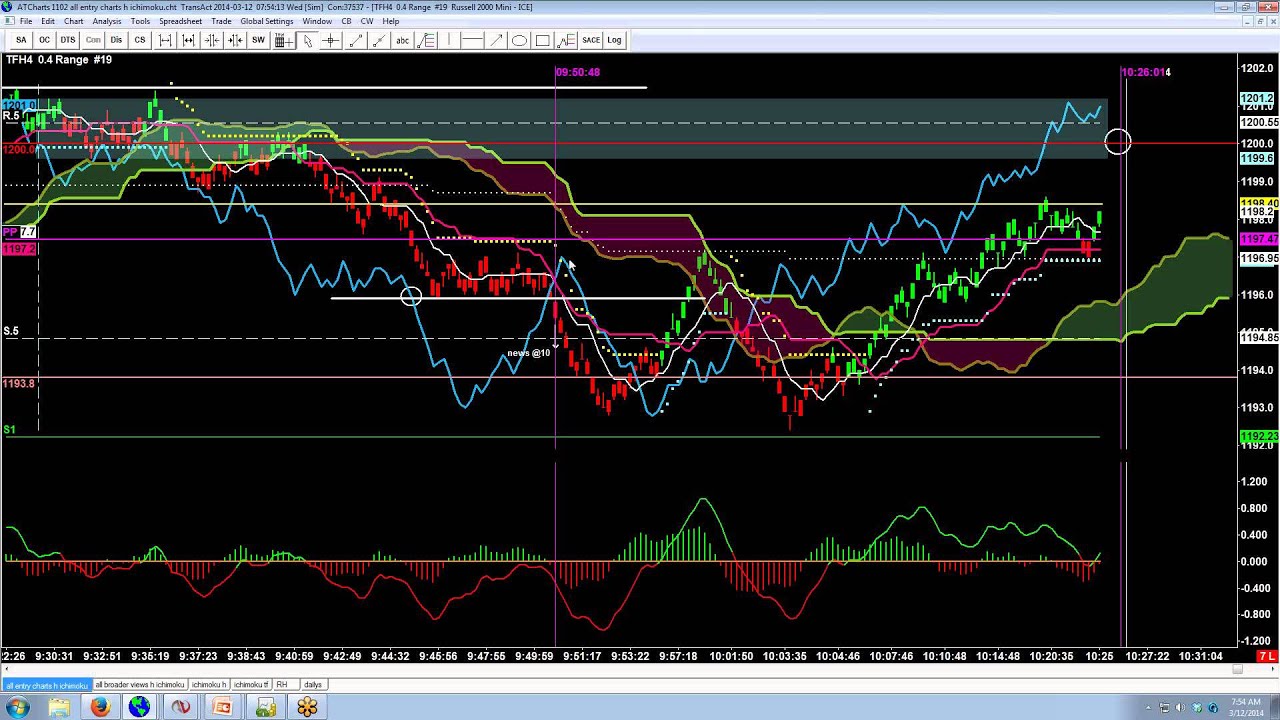Open PowerPoint from the taskbar
This screenshot has width=1280, height=720.
222,707
